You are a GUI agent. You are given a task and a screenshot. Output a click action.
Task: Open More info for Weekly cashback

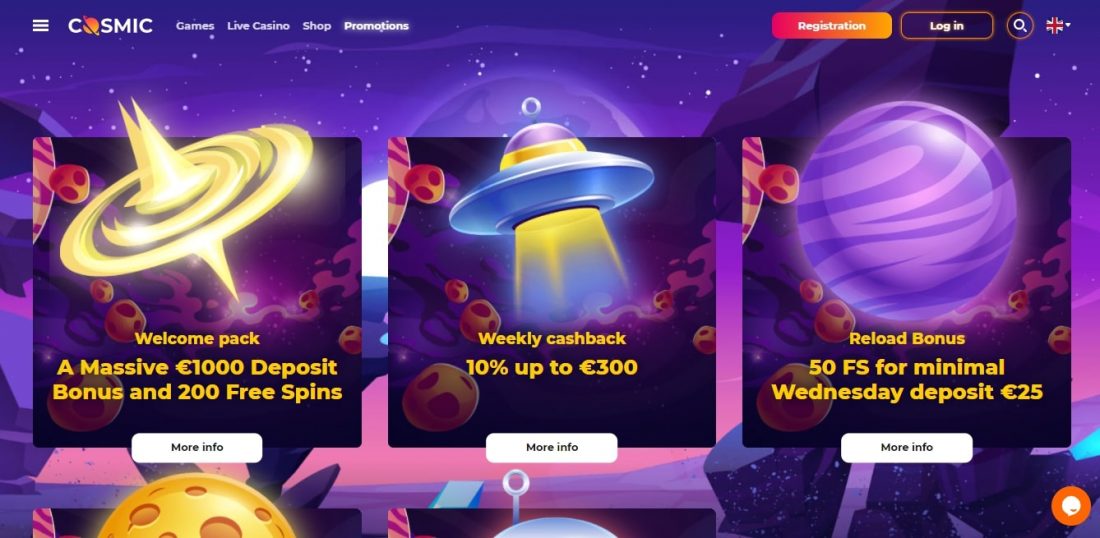[x=551, y=448]
